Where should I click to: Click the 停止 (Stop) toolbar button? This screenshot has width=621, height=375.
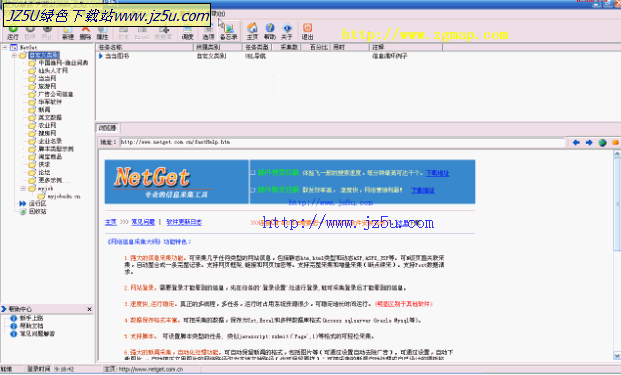point(47,32)
